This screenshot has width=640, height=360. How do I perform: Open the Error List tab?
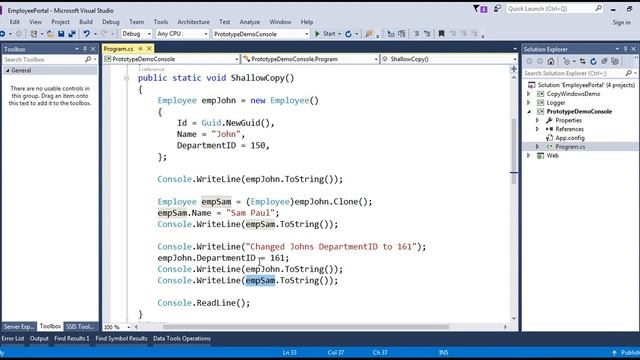pyautogui.click(x=13, y=338)
